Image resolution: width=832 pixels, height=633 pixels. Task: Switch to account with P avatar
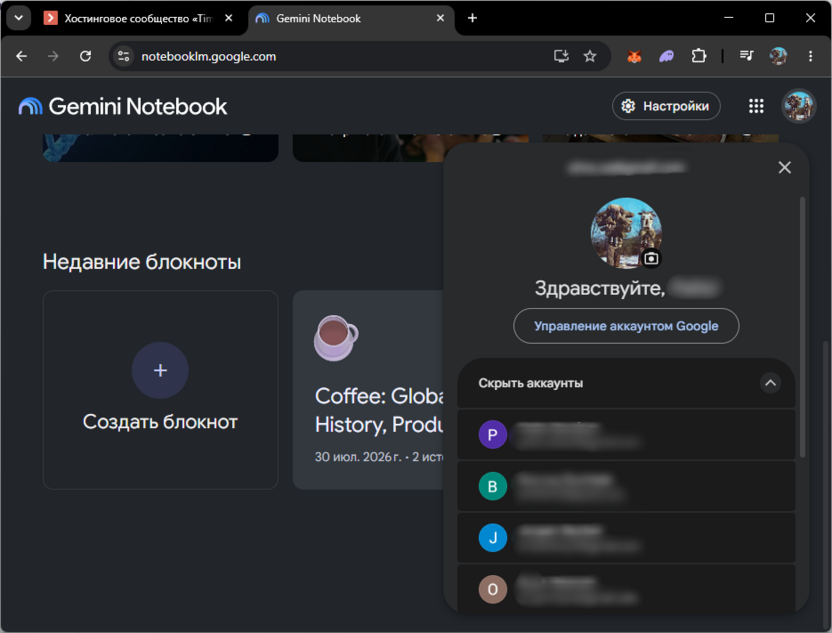coord(626,435)
